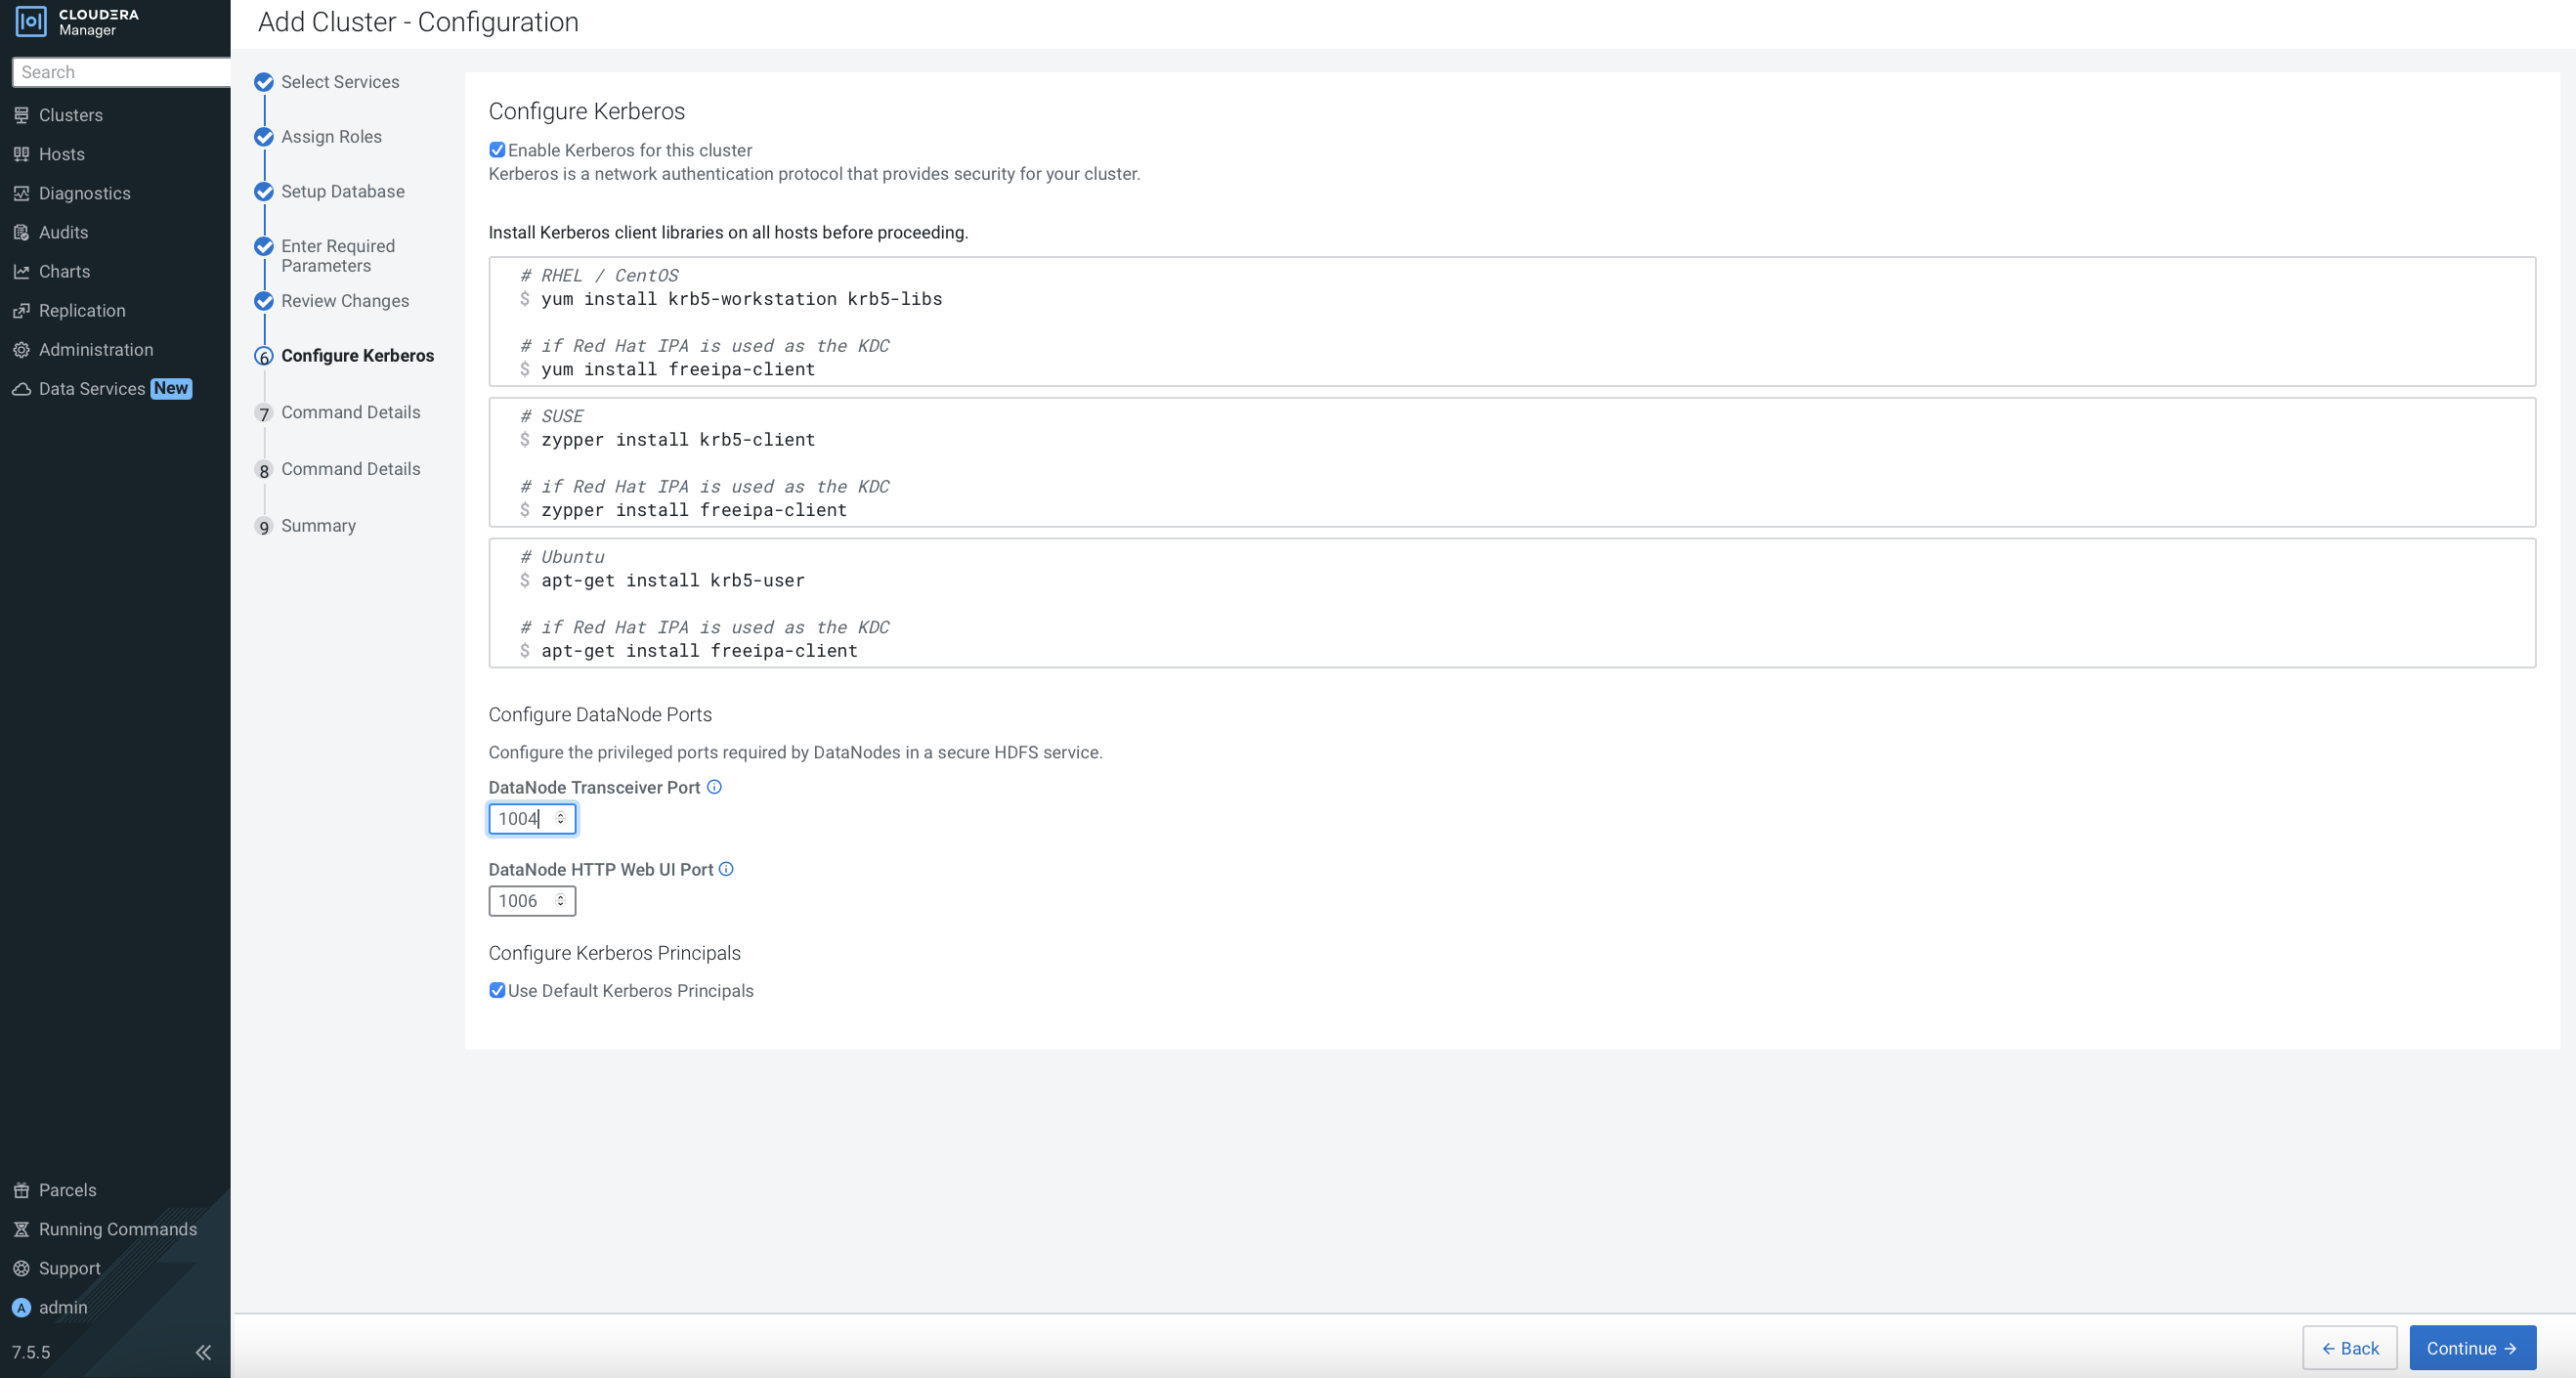Viewport: 2576px width, 1378px height.
Task: Click the Clusters icon in the sidebar
Action: pos(21,115)
